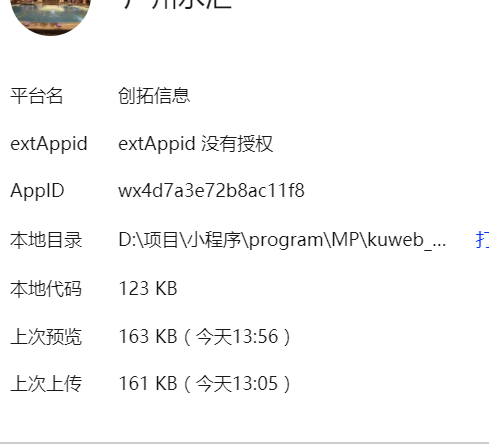Click the partially visible project name title

click(x=177, y=4)
